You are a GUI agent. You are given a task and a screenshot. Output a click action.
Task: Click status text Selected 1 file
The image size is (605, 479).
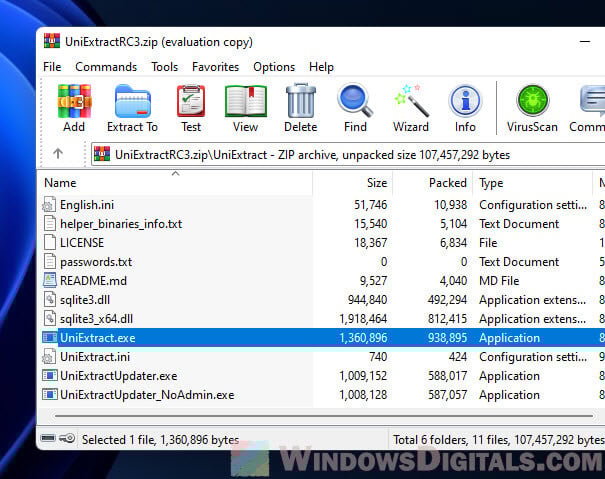(x=160, y=440)
